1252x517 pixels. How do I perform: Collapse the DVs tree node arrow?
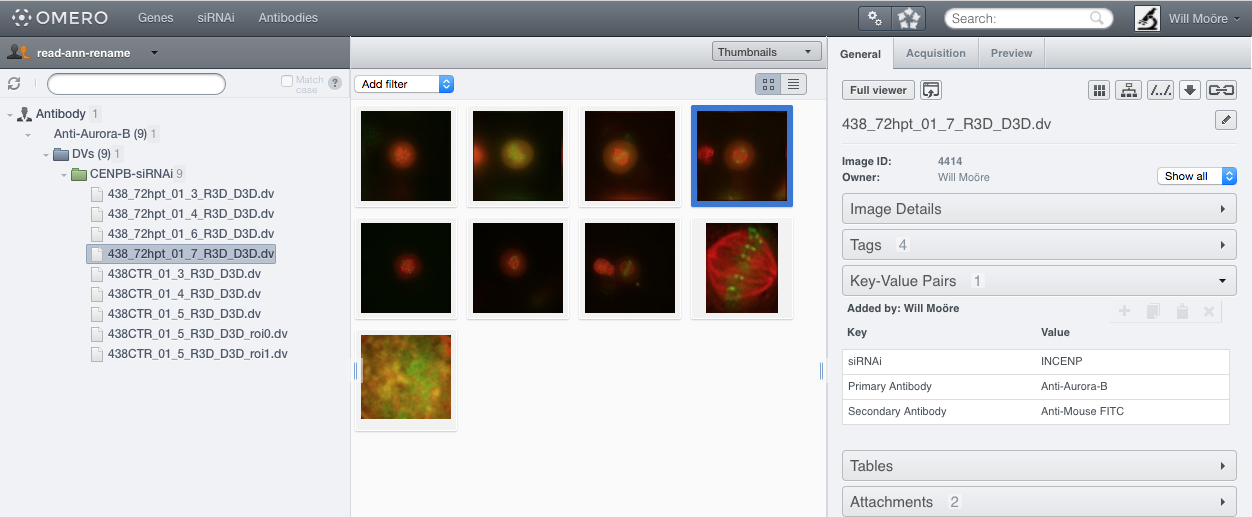[46, 155]
